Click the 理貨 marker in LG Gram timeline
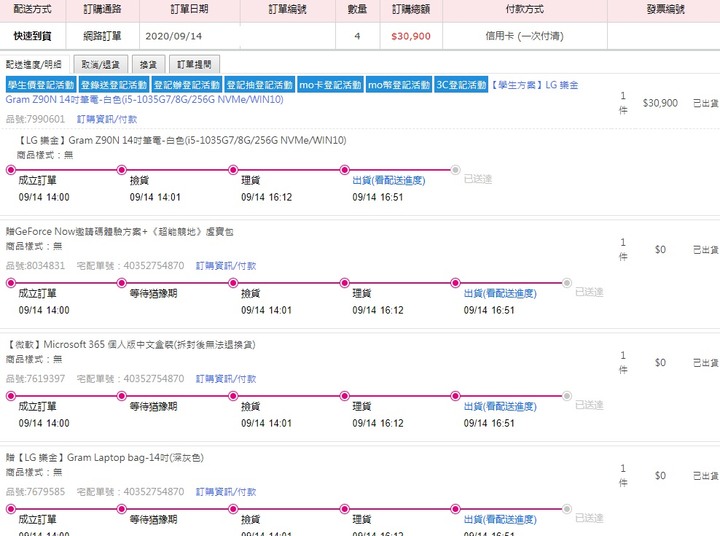 (x=233, y=170)
